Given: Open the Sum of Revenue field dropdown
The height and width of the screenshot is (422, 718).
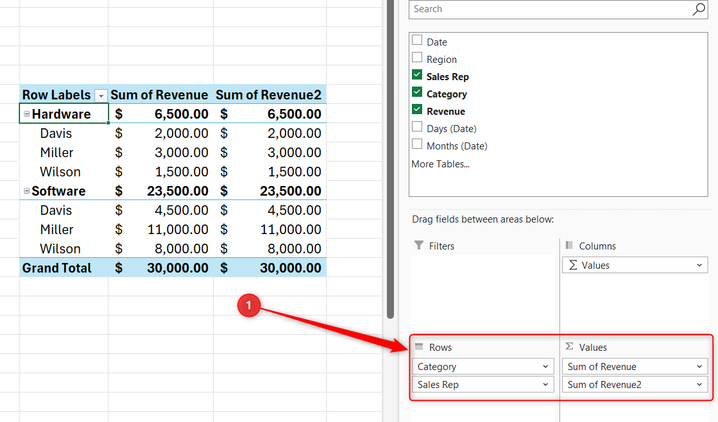Looking at the screenshot, I should (699, 367).
